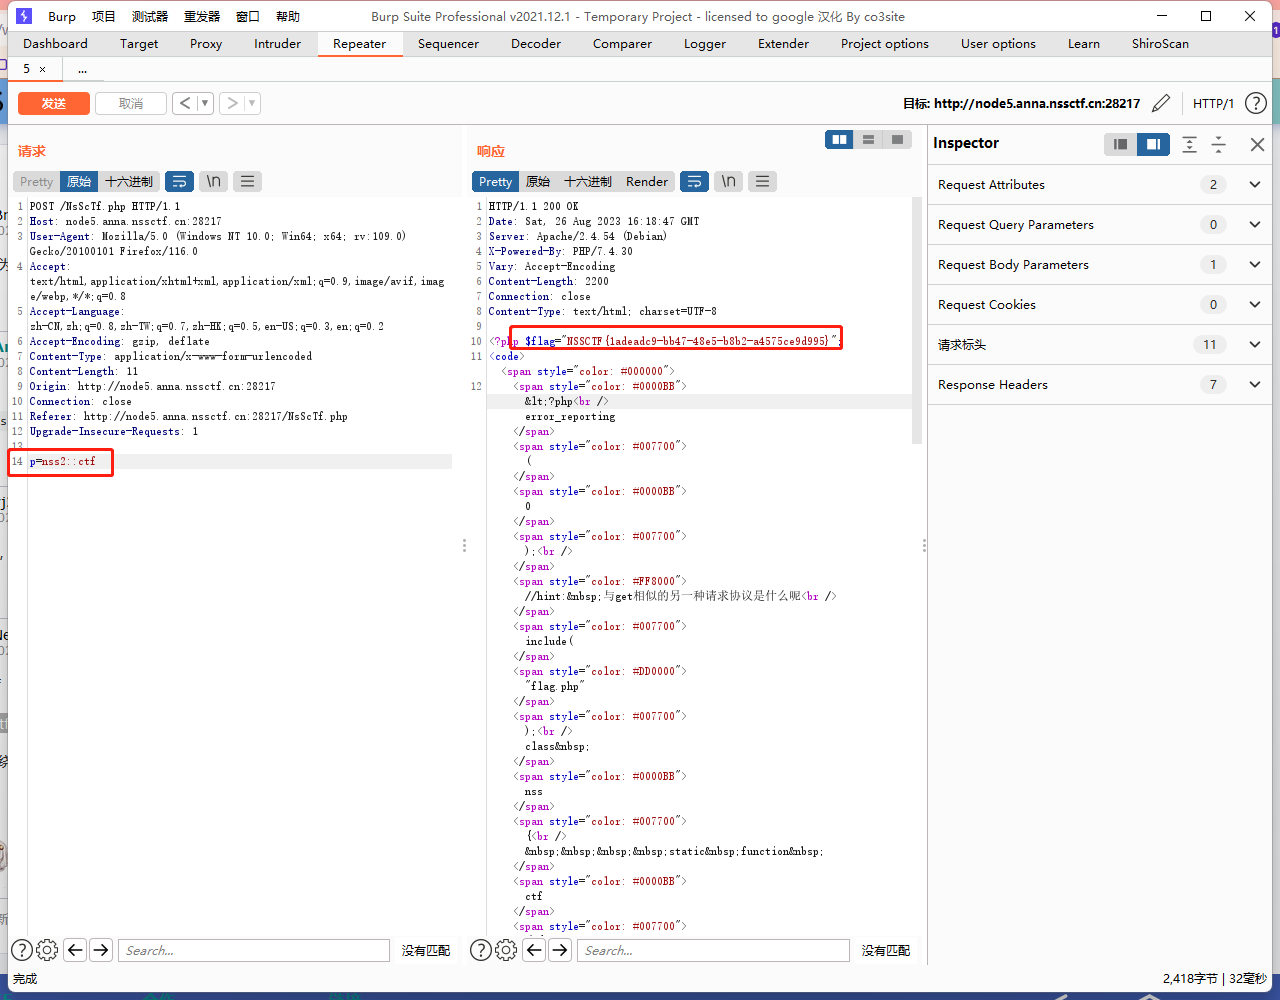Click the HTTP/1 protocol label

1214,103
